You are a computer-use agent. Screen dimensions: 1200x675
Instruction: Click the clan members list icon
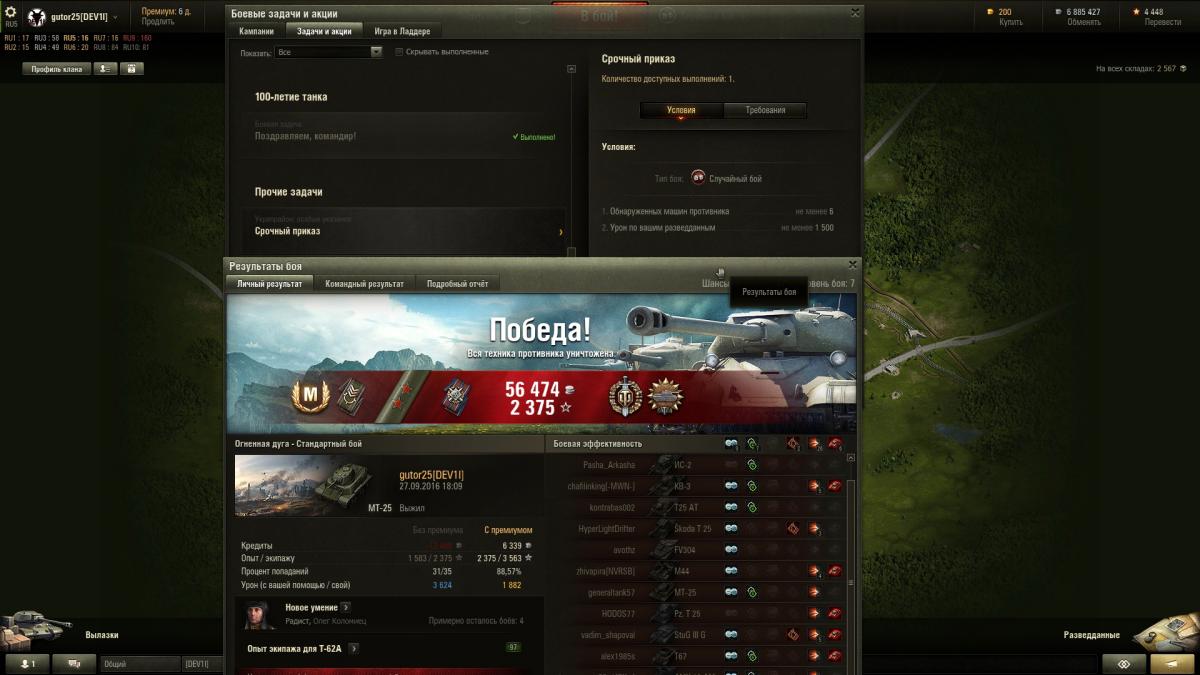[x=105, y=69]
